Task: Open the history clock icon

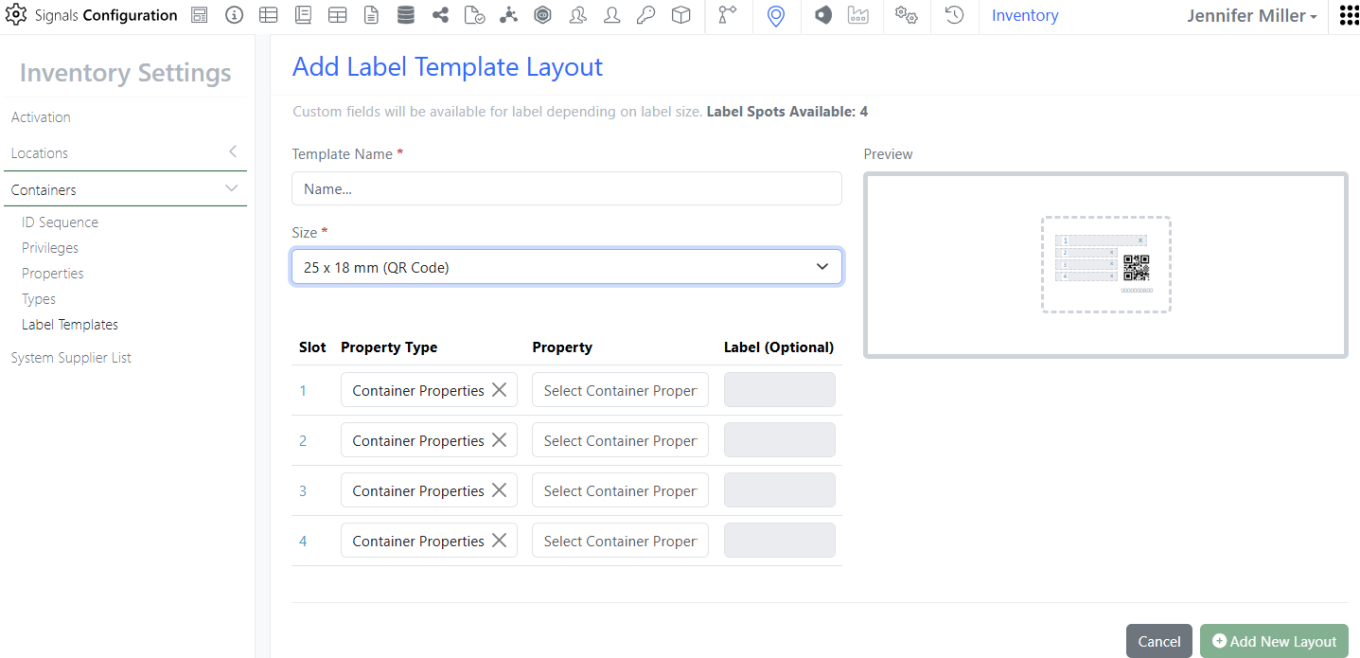Action: tap(954, 16)
